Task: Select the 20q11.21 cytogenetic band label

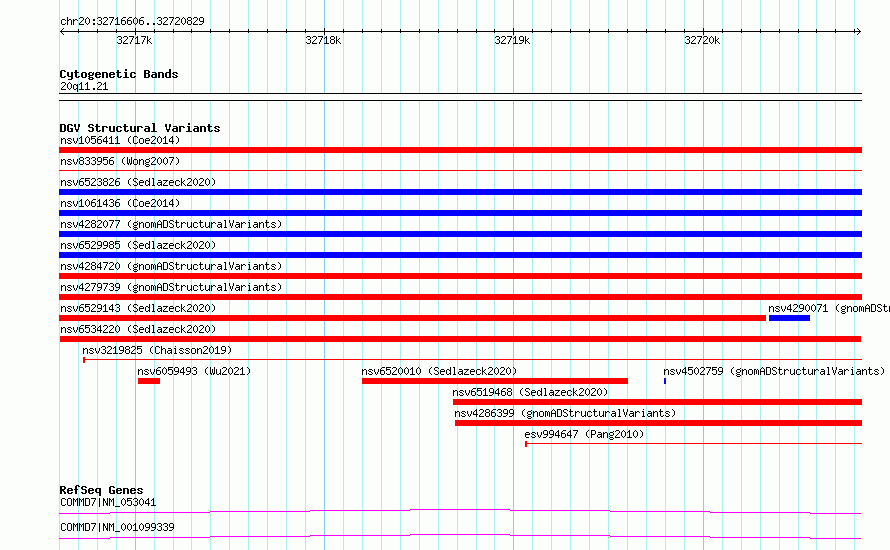Action: tap(84, 86)
